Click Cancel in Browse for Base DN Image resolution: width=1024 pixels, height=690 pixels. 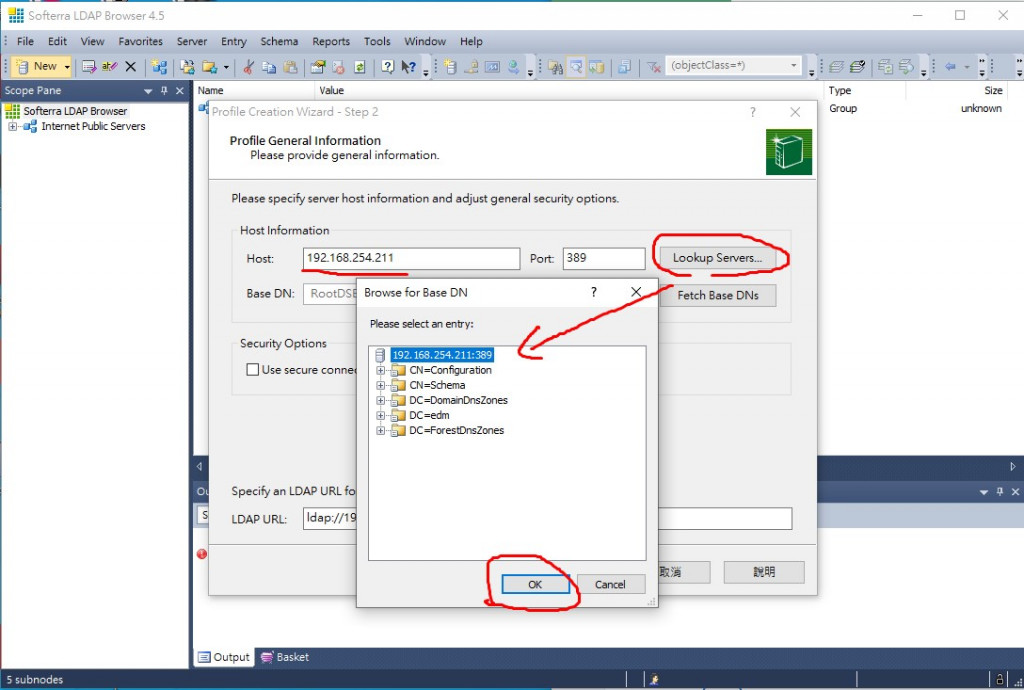[610, 584]
